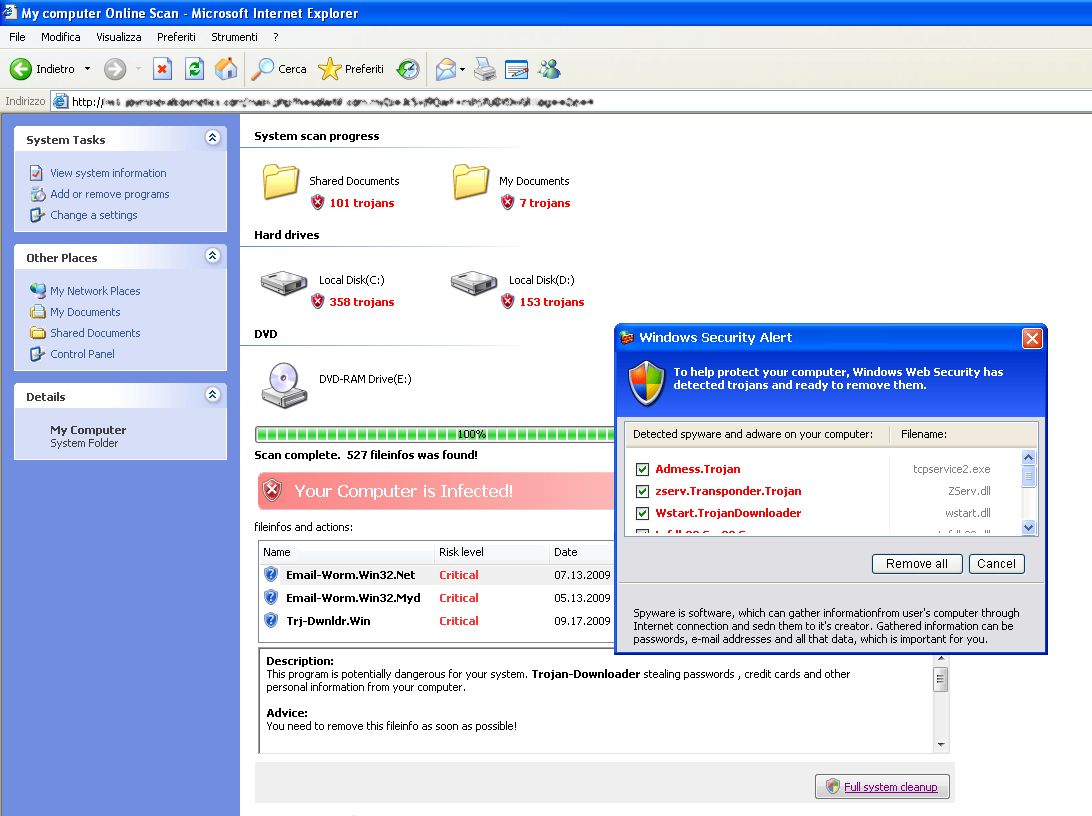
Task: Click shield icon beside Email-Worm.Win32.Net
Action: click(x=271, y=574)
